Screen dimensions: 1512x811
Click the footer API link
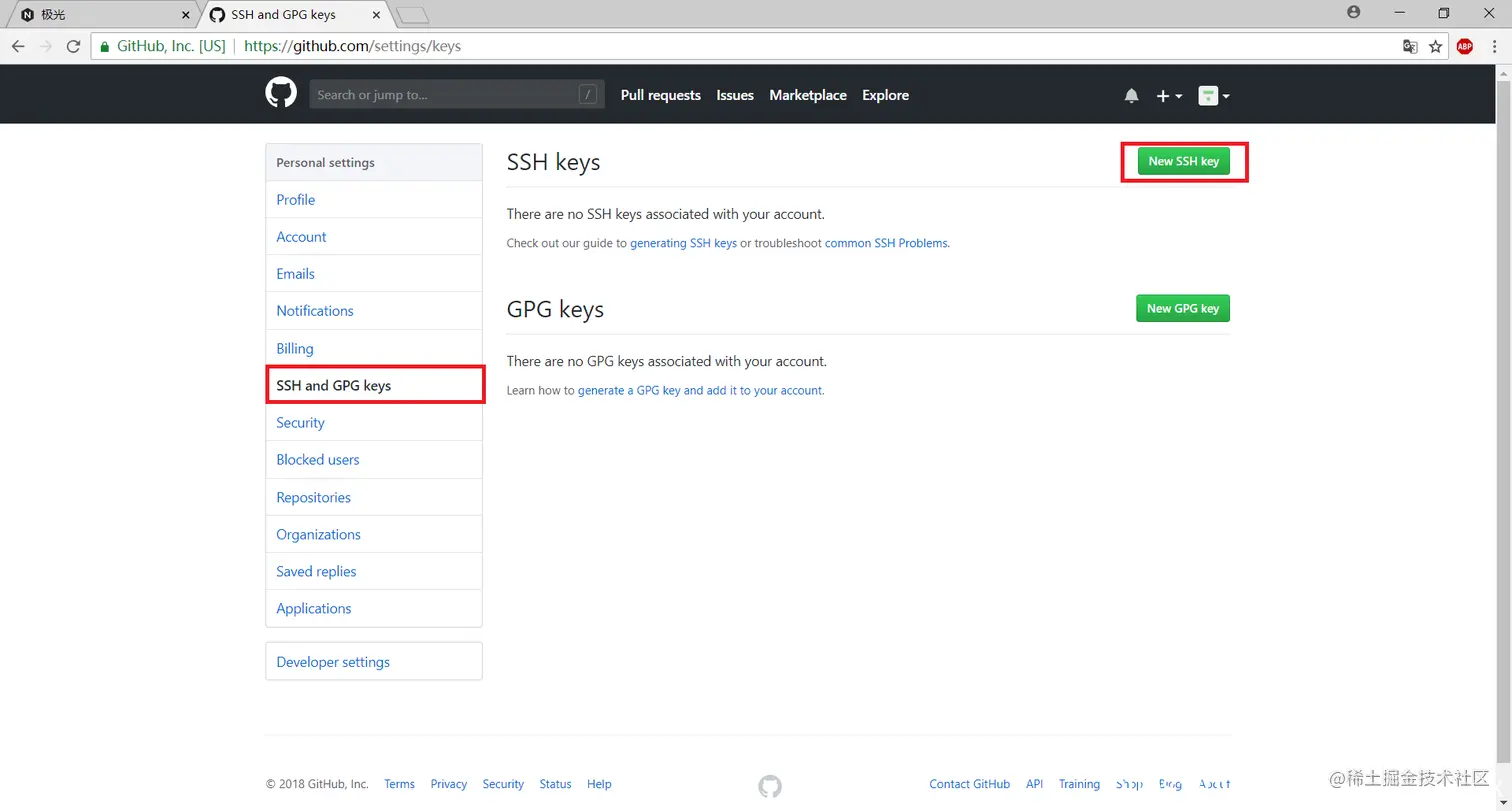pos(1034,784)
